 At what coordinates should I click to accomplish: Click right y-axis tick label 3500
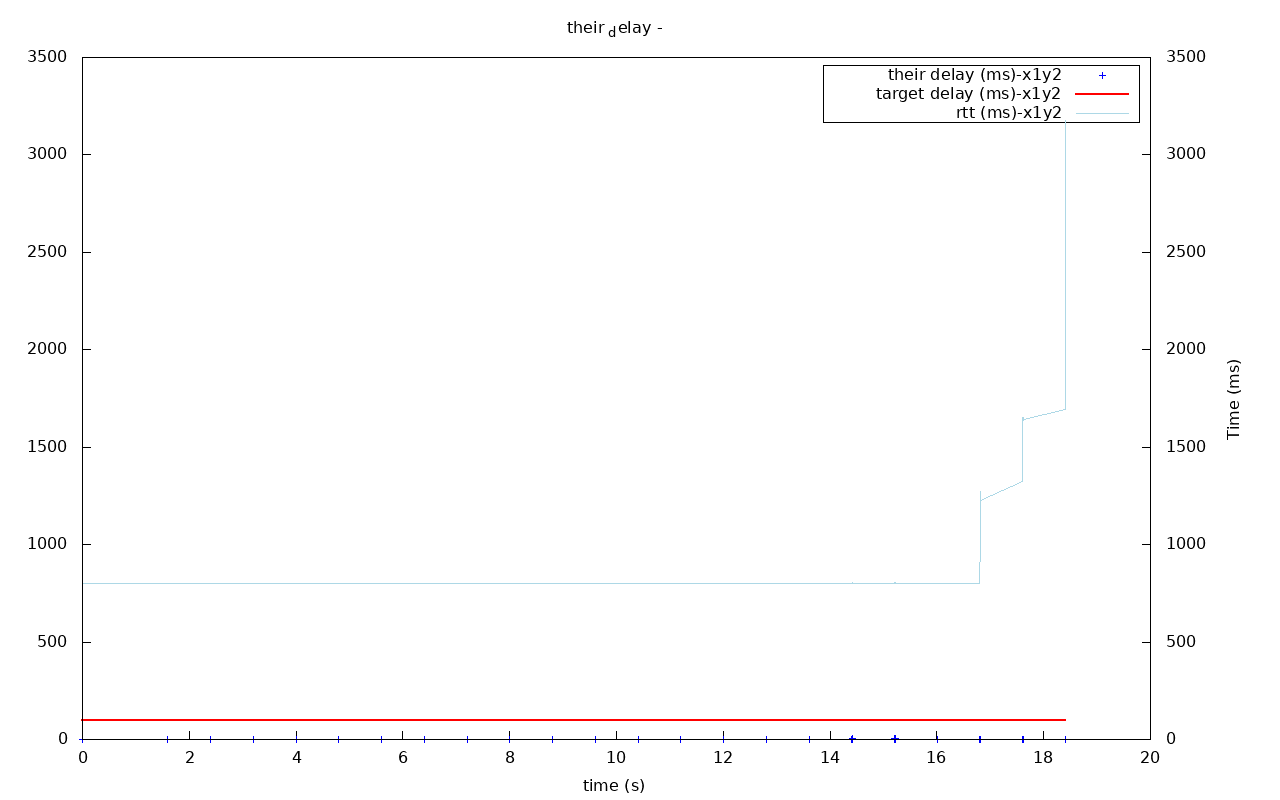coord(1186,57)
